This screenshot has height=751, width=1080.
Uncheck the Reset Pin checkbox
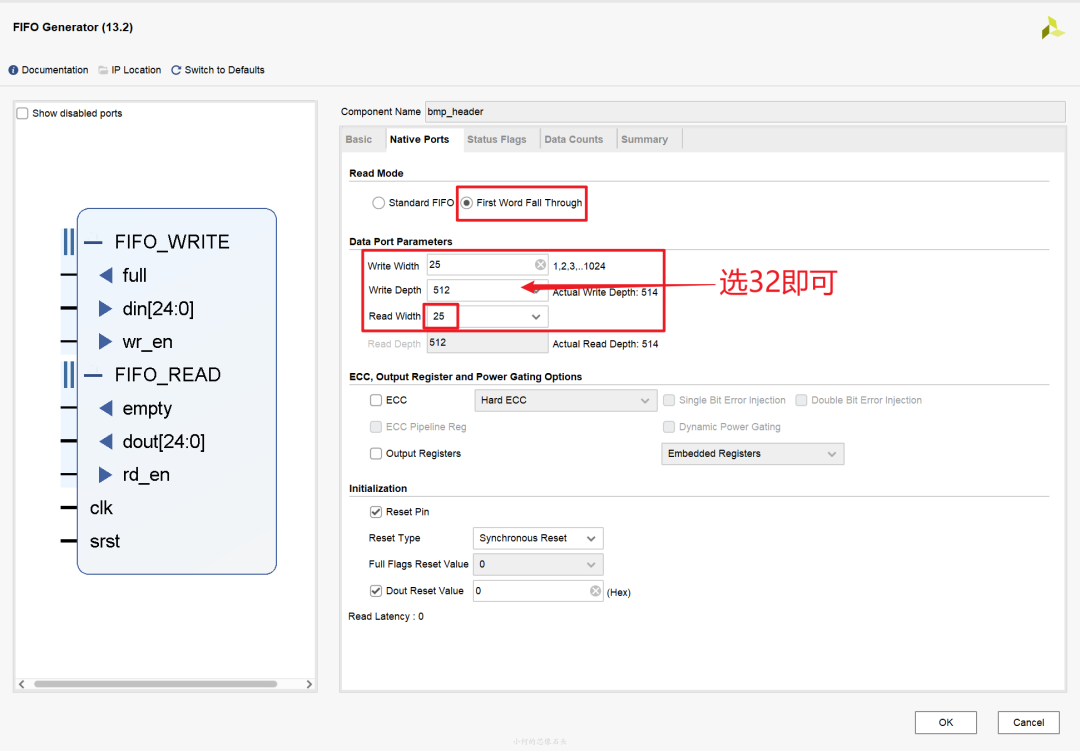click(x=376, y=512)
